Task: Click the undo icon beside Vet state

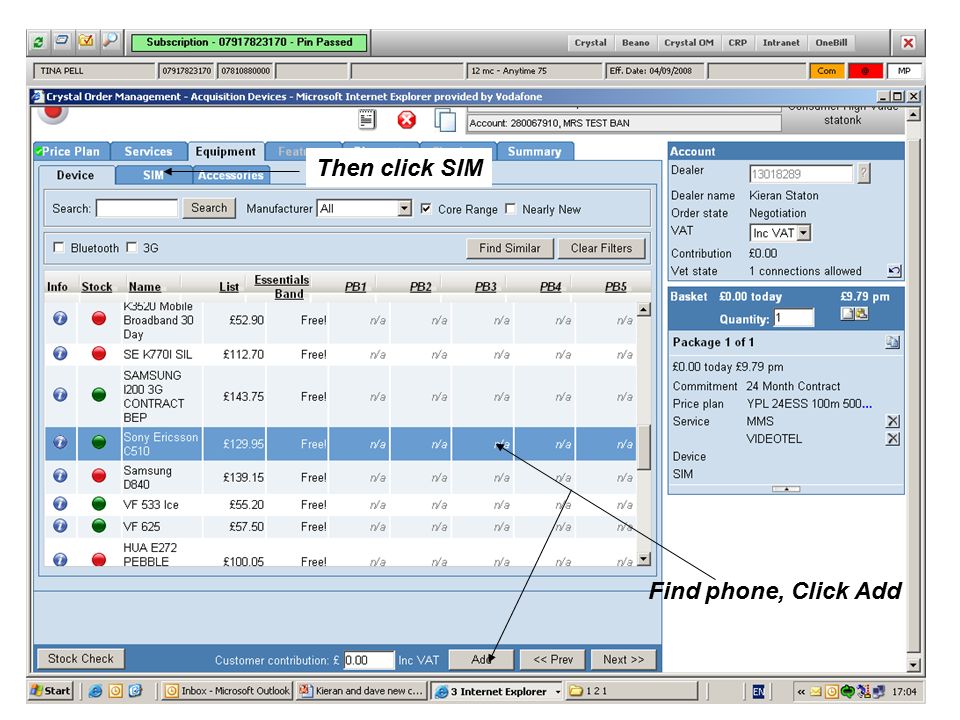Action: pos(894,271)
